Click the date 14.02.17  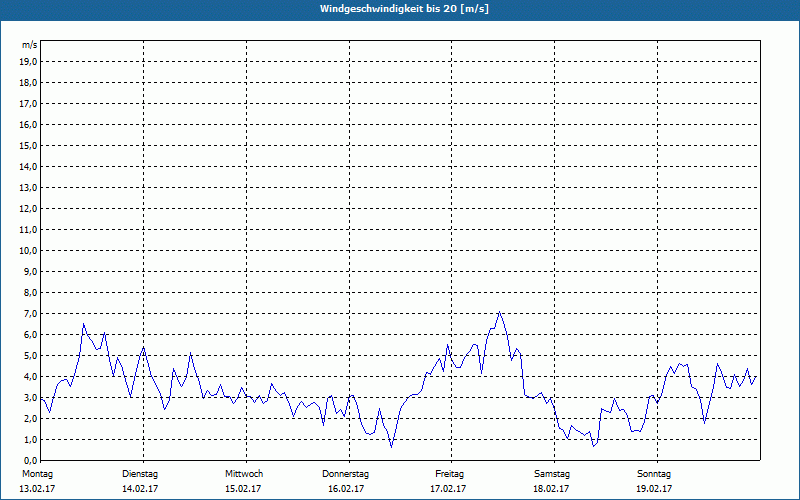pos(140,489)
